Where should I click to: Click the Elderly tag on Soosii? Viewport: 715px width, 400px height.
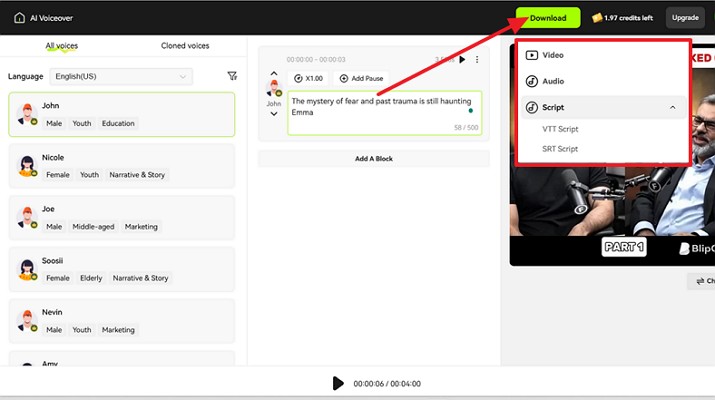point(91,278)
